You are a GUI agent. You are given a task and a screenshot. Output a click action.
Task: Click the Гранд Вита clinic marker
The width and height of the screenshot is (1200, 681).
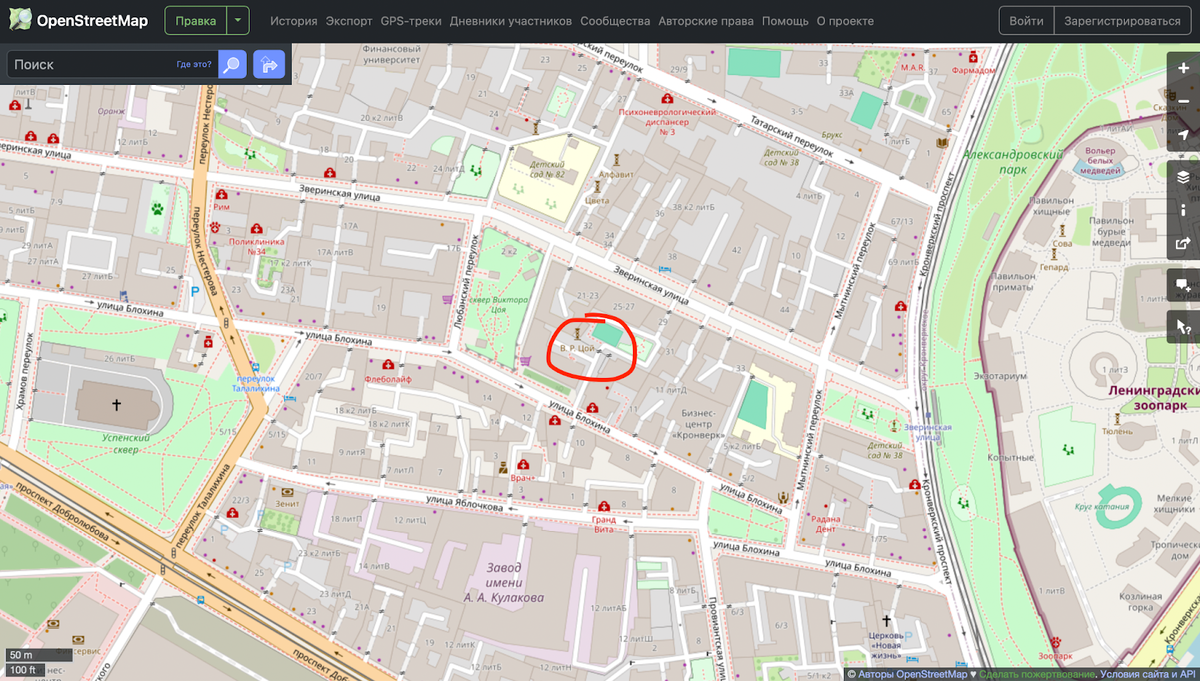[x=604, y=505]
